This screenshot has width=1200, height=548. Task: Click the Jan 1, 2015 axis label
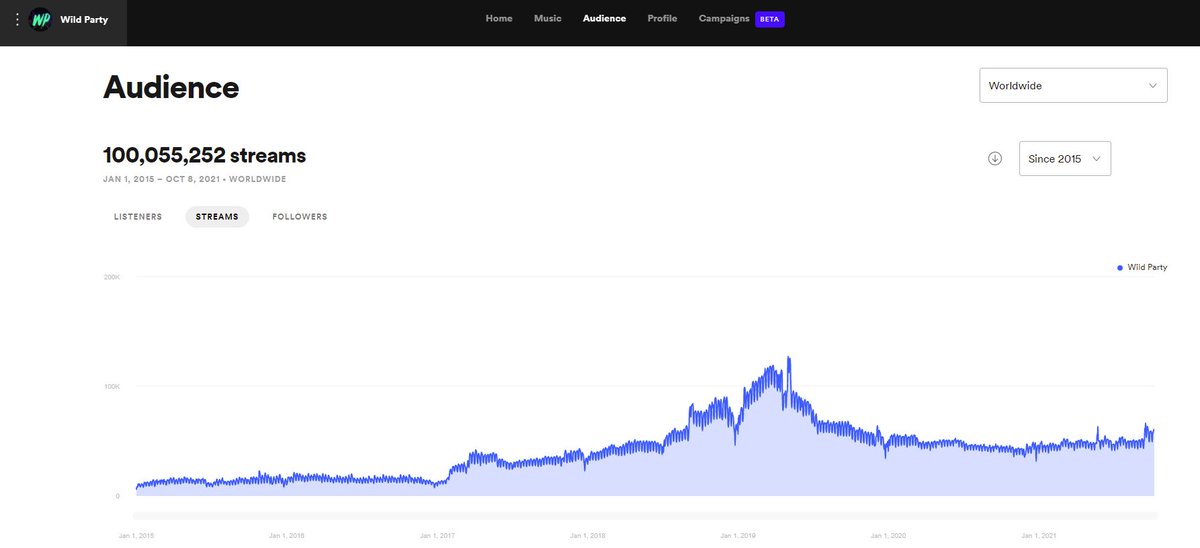[x=137, y=536]
